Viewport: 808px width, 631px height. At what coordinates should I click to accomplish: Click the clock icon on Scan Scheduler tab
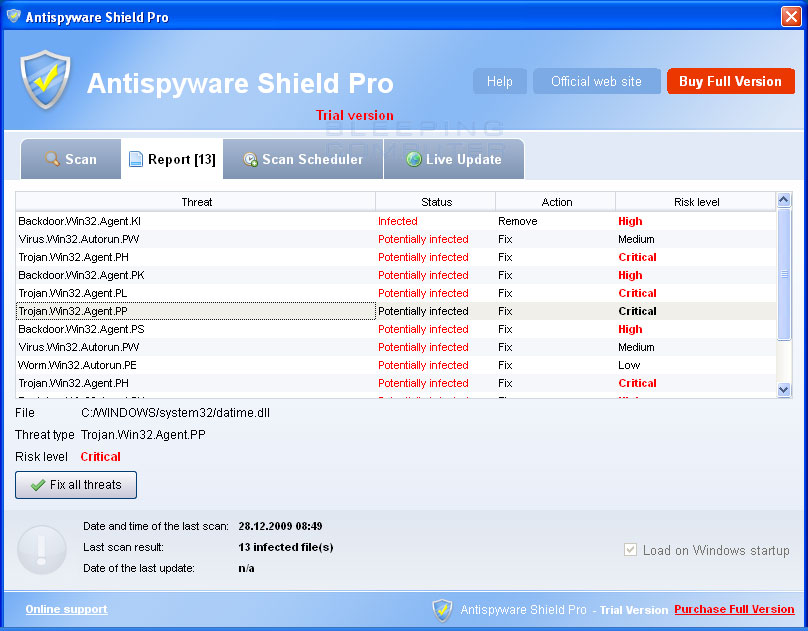(250, 159)
